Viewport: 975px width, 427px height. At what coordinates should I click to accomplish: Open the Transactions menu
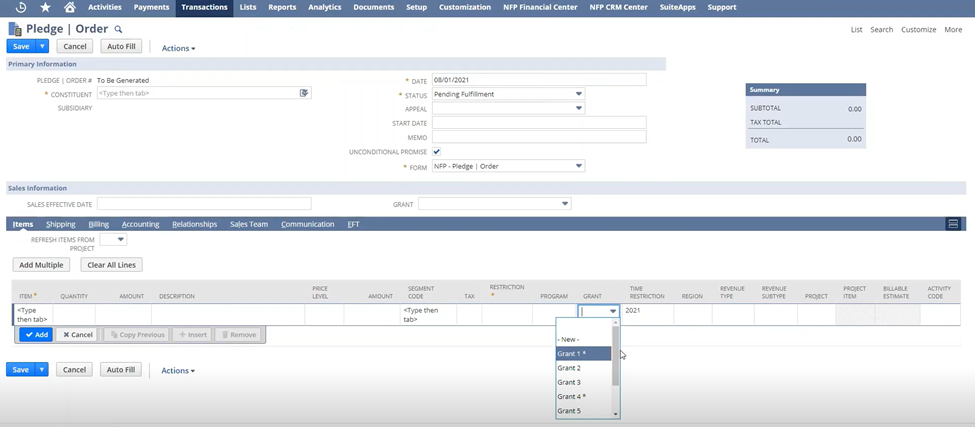click(x=205, y=7)
